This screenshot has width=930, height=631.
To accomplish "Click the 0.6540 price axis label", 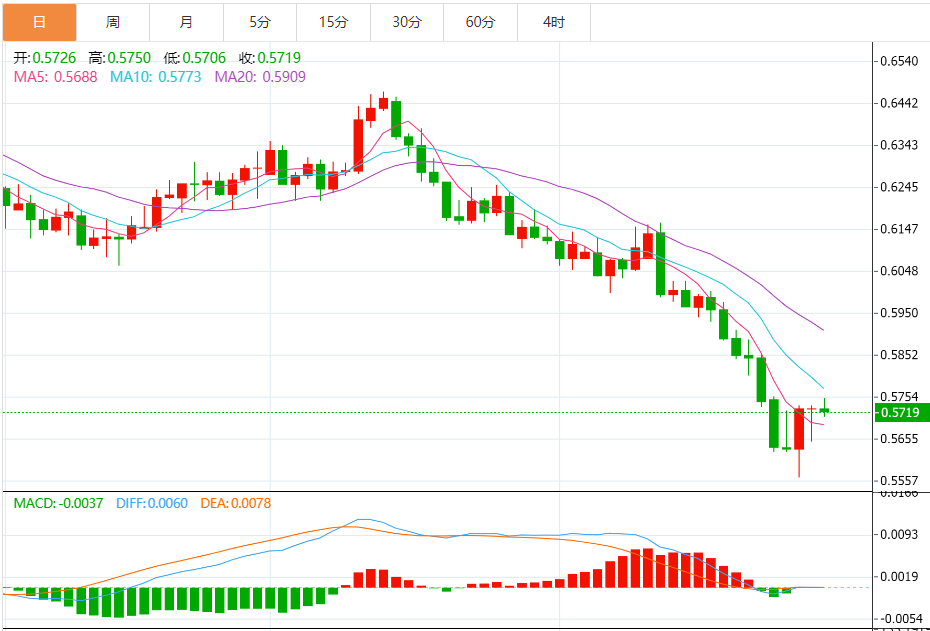I will tap(900, 61).
